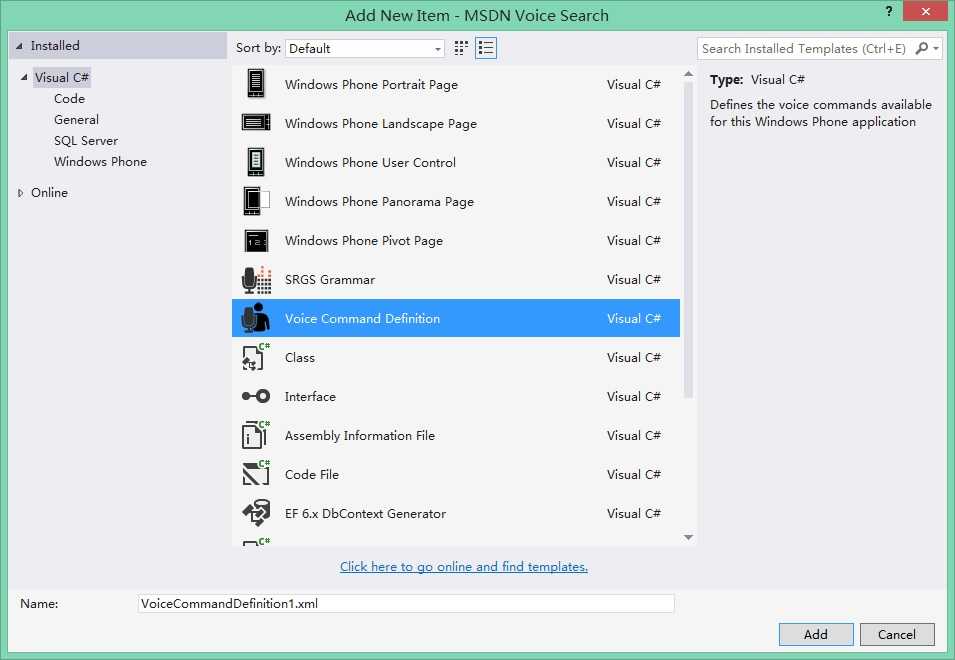Expand the Online section
The width and height of the screenshot is (955, 660).
click(x=20, y=192)
